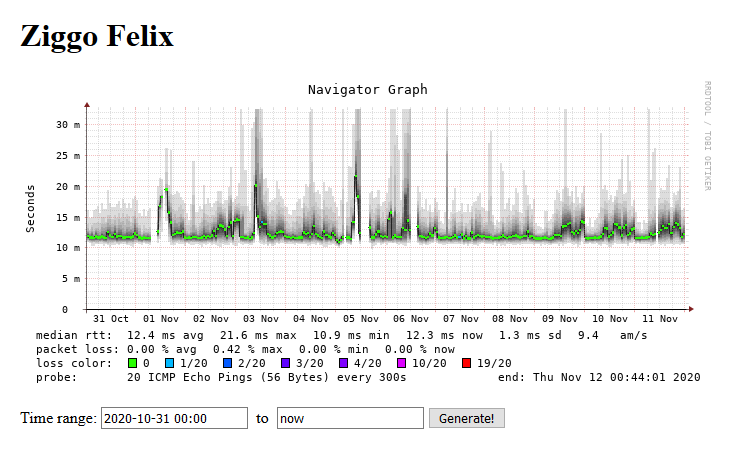Click the end timestamp 'Thu Nov 12 00:44:01 2020'
Viewport: 753px width, 452px height.
coord(617,377)
